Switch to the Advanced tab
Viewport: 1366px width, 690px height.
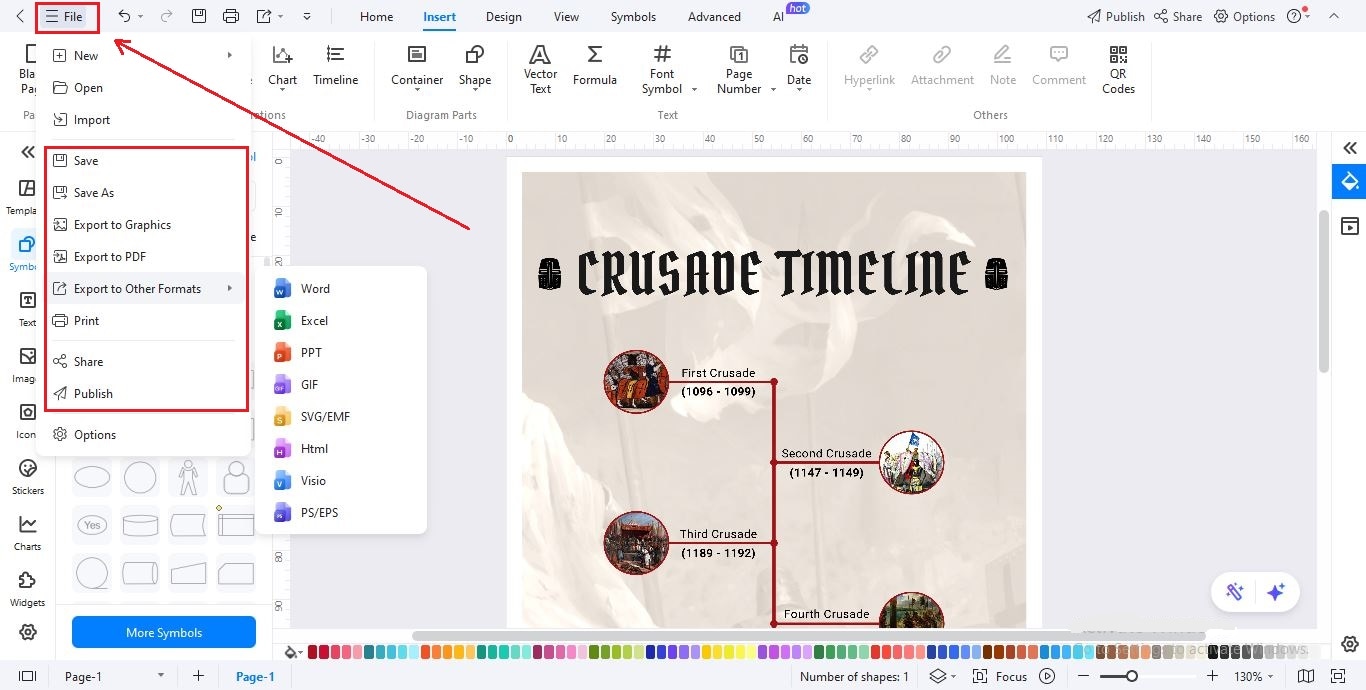(714, 16)
